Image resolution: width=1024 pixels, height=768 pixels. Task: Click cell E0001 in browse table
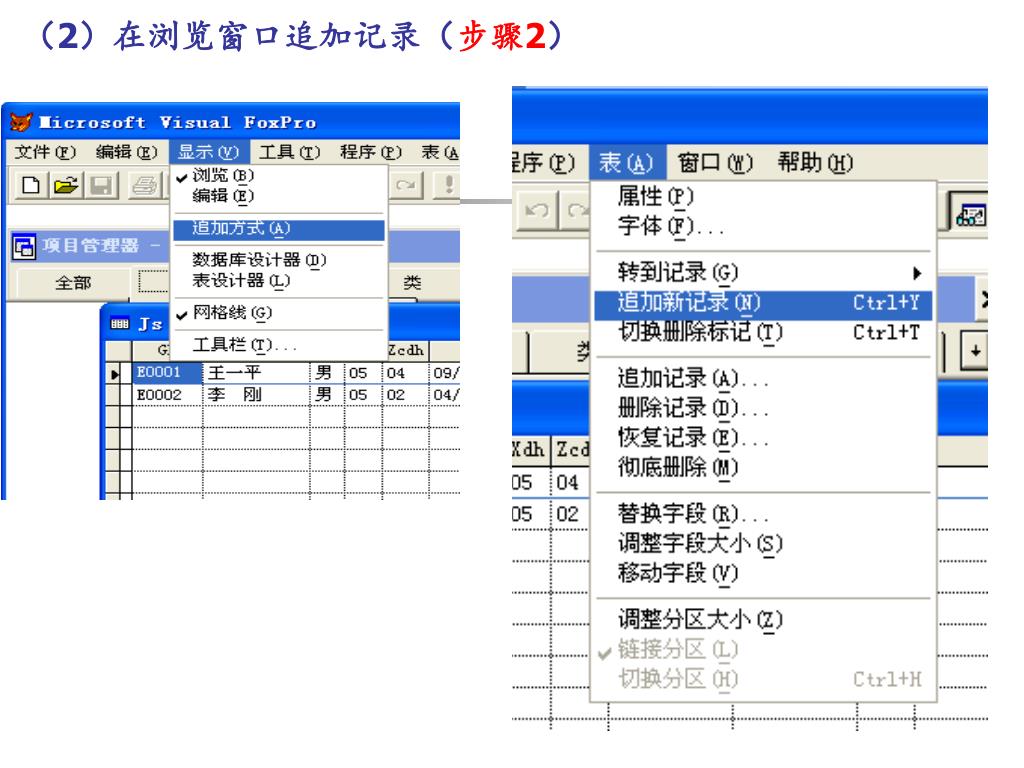tap(167, 372)
